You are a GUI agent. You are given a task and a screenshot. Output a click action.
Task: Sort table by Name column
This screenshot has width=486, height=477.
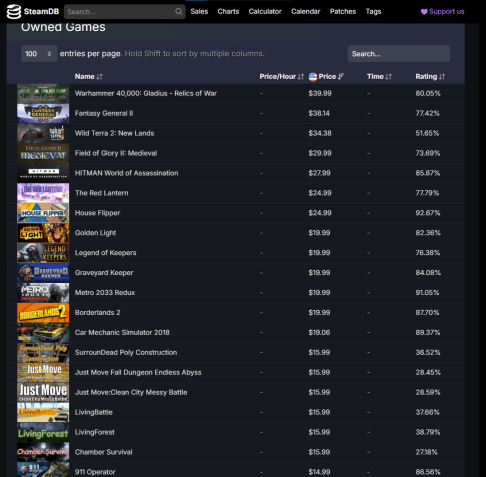point(88,77)
